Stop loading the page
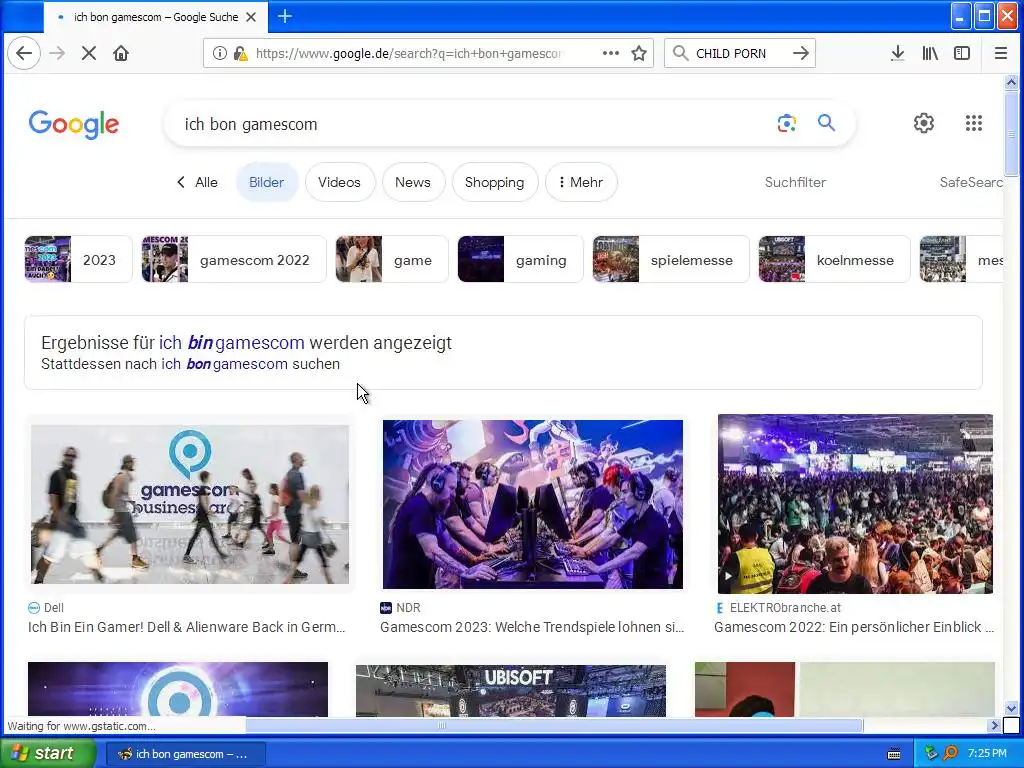 [89, 54]
